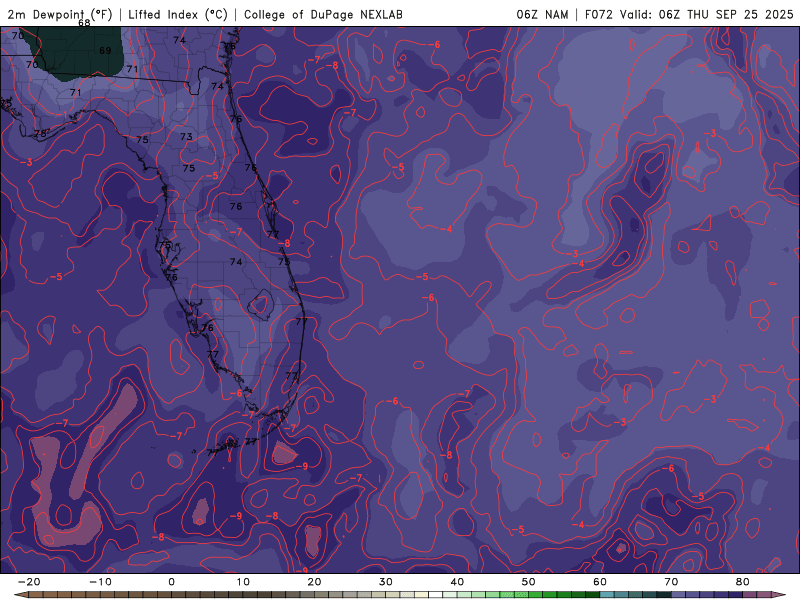Image resolution: width=800 pixels, height=600 pixels.
Task: Click the 0 label on the color scale
Action: tap(171, 582)
